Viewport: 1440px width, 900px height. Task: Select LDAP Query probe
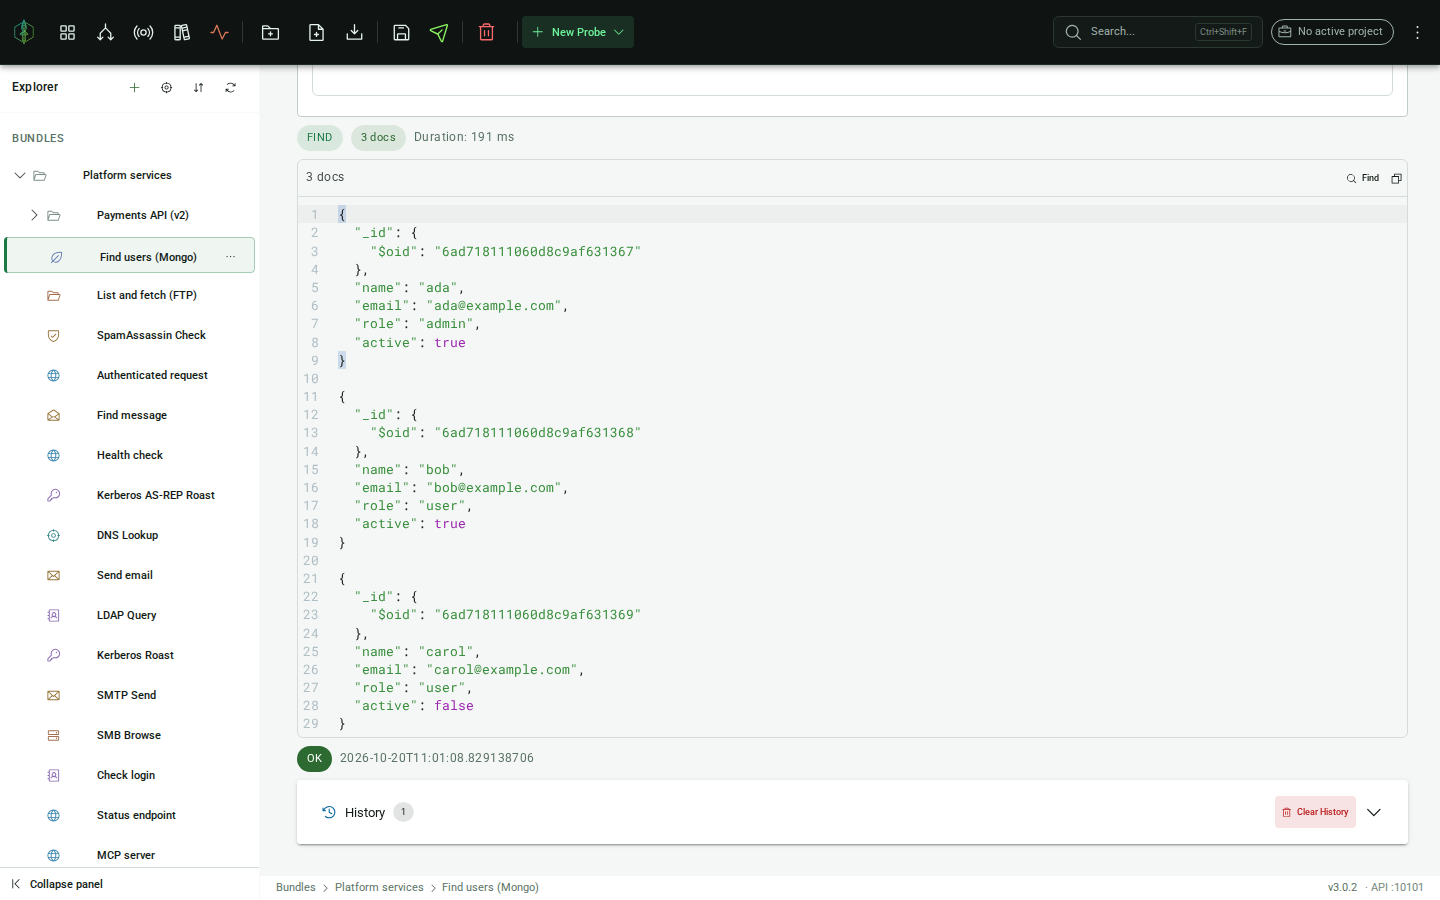[x=129, y=615]
